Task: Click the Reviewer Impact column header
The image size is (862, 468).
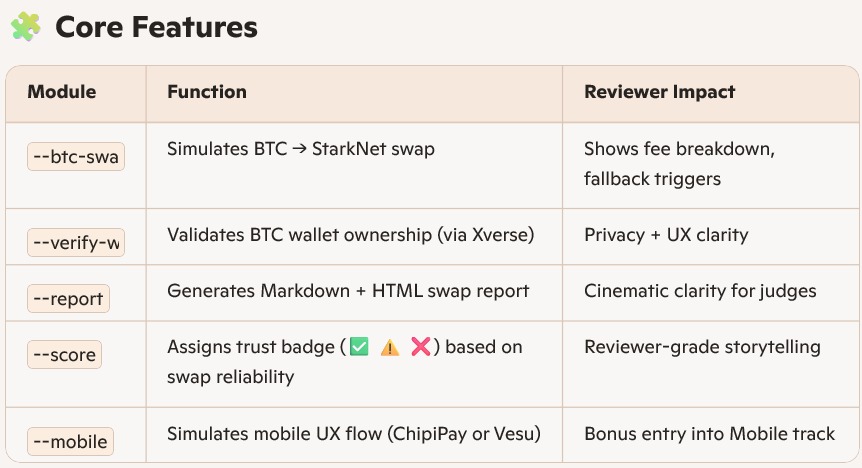Action: [x=660, y=93]
